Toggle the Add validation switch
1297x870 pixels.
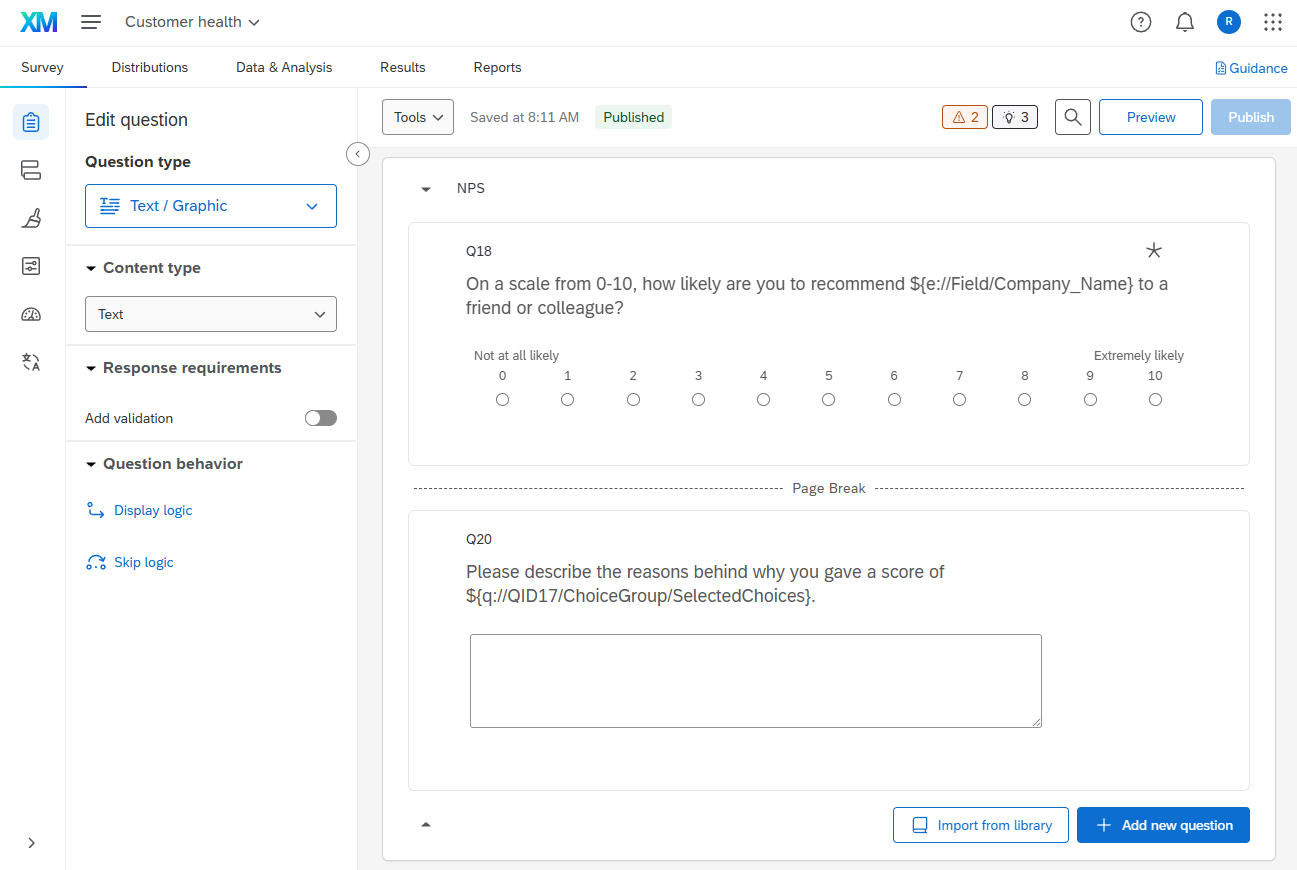pos(321,418)
